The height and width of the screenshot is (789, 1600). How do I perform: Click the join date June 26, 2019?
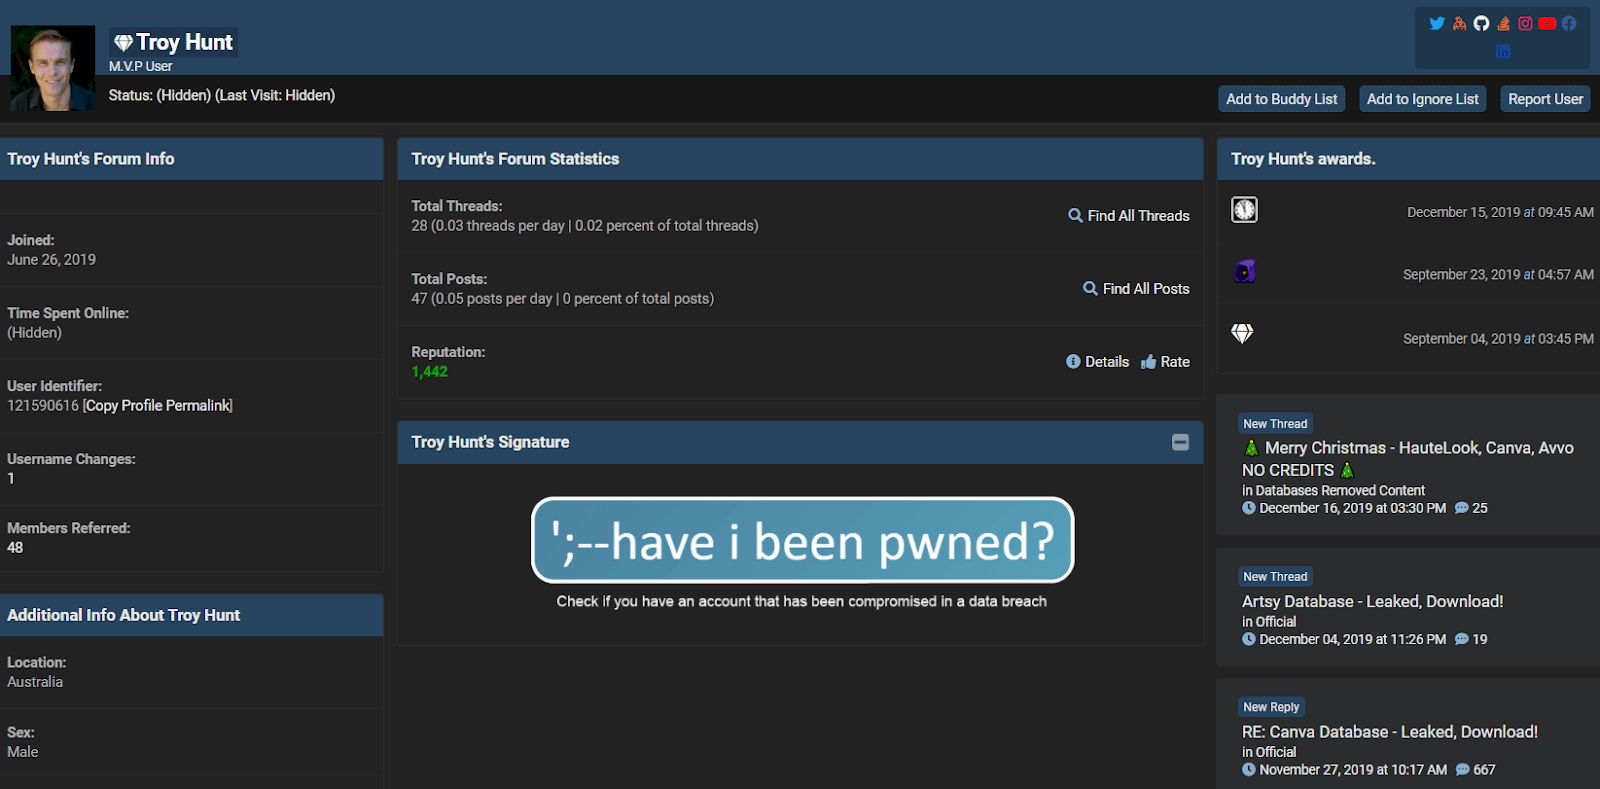pos(51,259)
